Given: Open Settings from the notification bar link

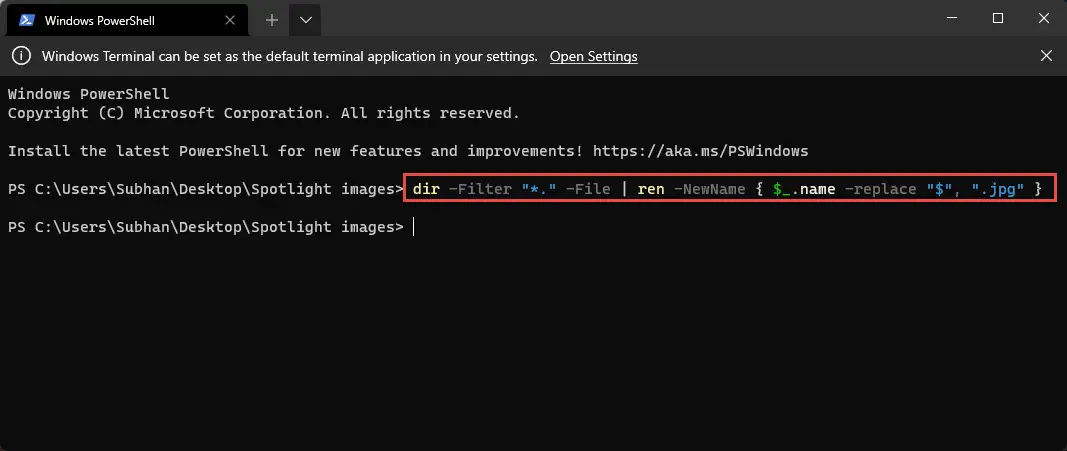Looking at the screenshot, I should pos(593,56).
